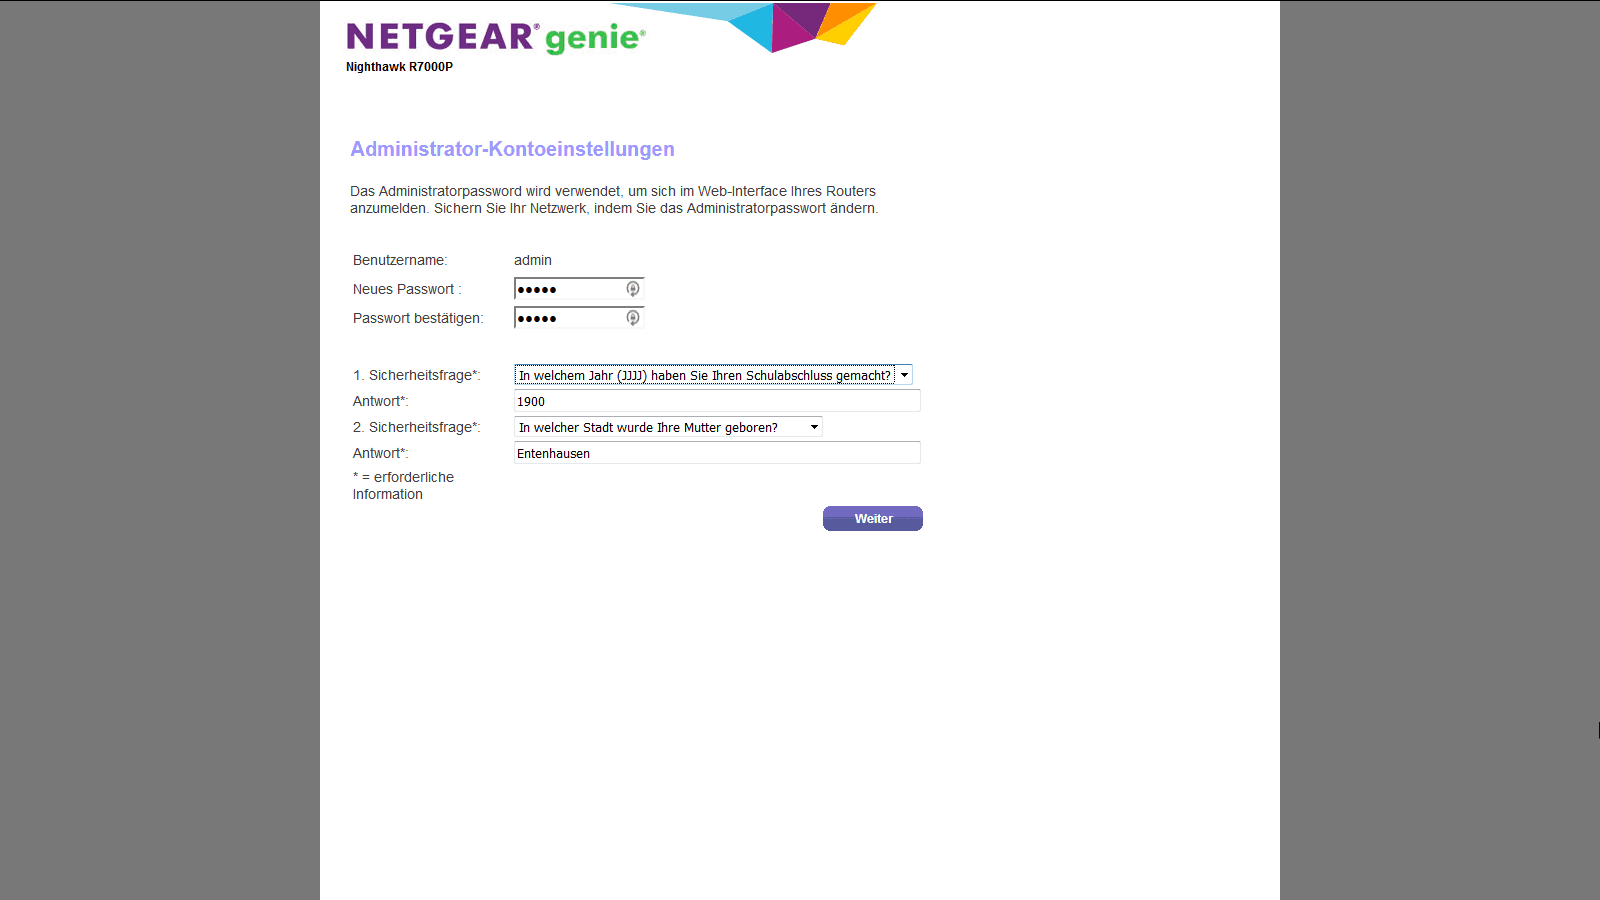This screenshot has width=1600, height=900.
Task: Open the 1. Sicherheitsfrage dropdown
Action: [x=713, y=375]
